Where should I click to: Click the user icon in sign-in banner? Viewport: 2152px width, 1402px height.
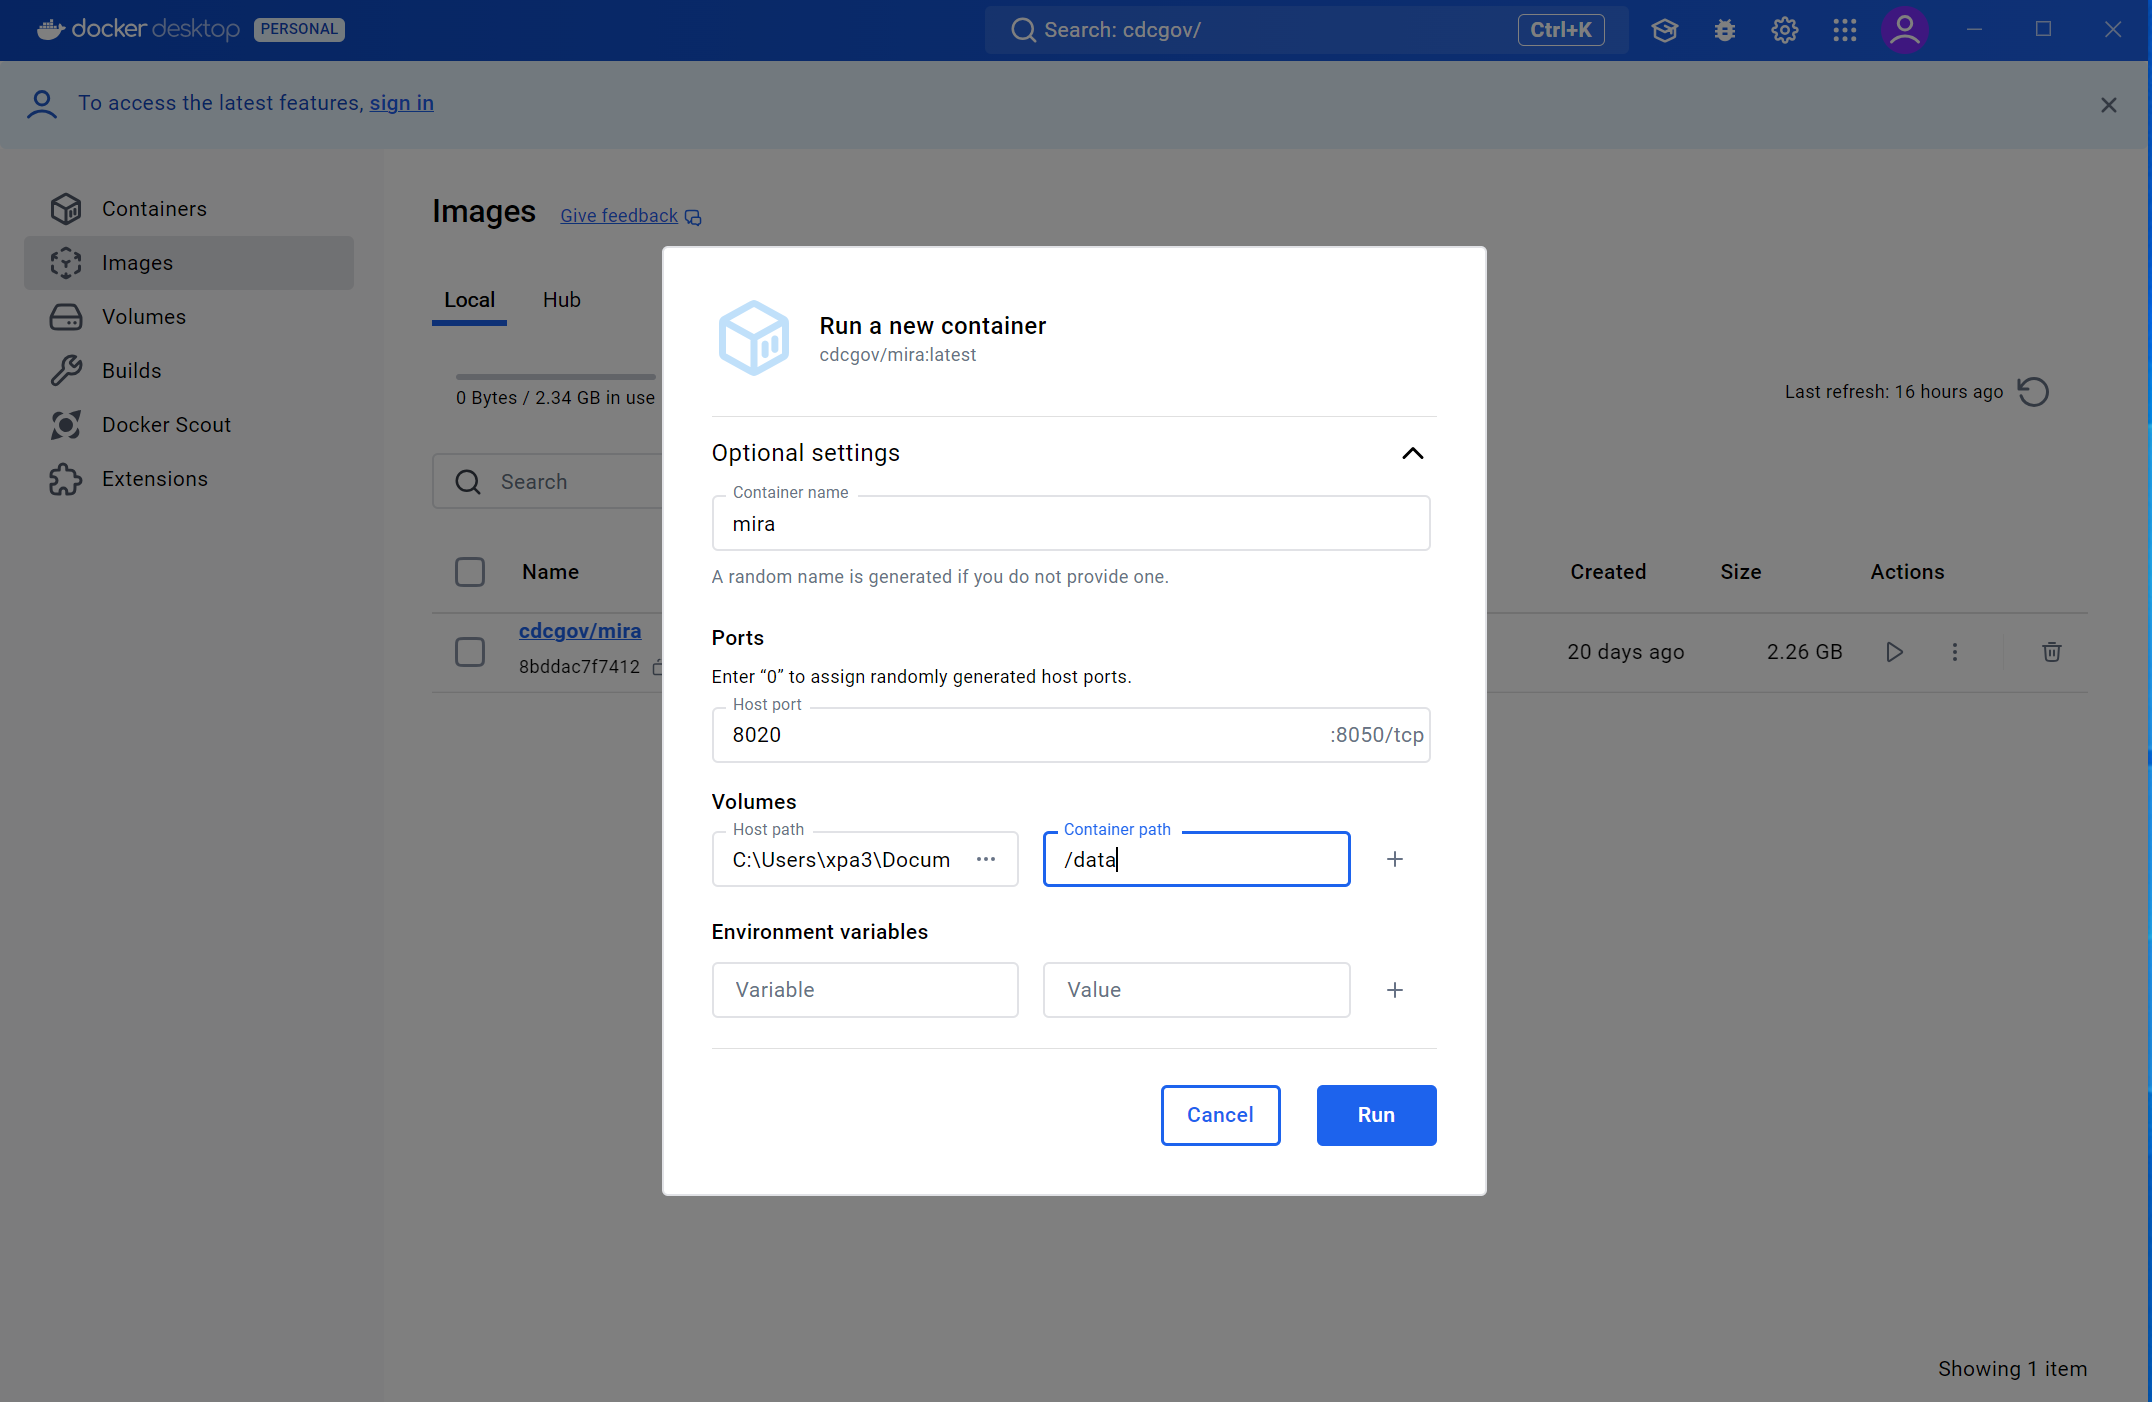tap(42, 104)
